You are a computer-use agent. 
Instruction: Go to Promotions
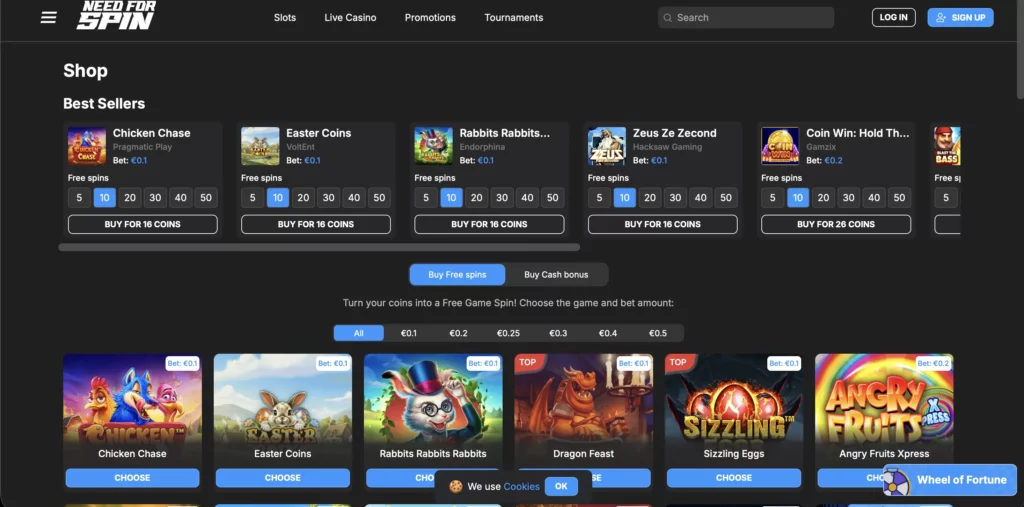[430, 18]
